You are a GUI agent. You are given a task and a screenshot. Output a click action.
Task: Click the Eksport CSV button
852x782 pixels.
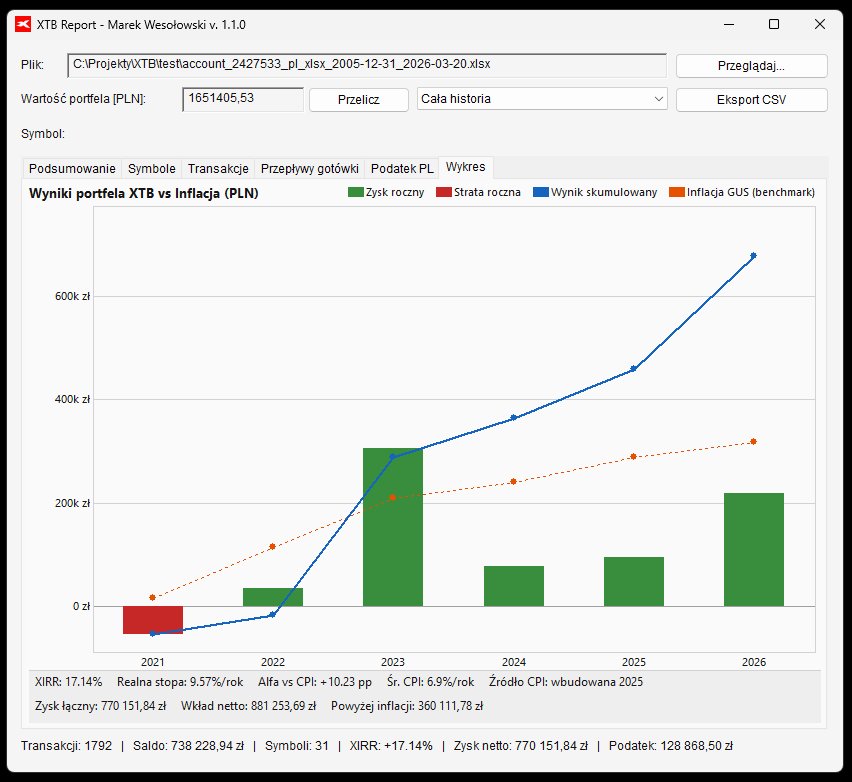[751, 99]
